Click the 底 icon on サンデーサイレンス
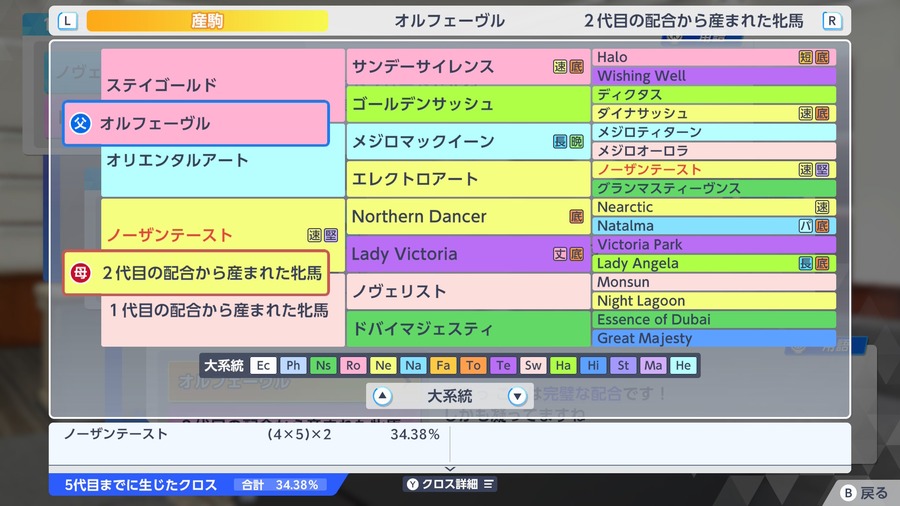Viewport: 900px width, 506px height. pos(576,67)
